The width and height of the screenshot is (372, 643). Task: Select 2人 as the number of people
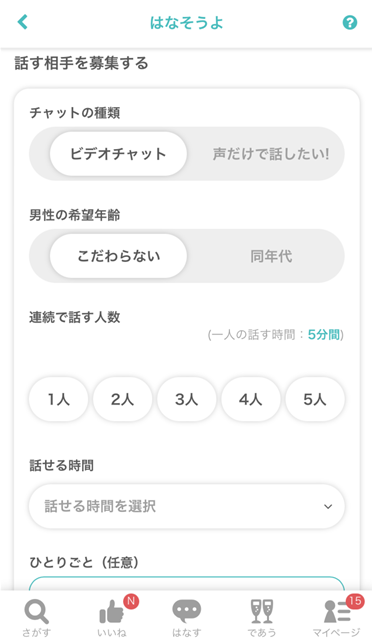pos(122,399)
